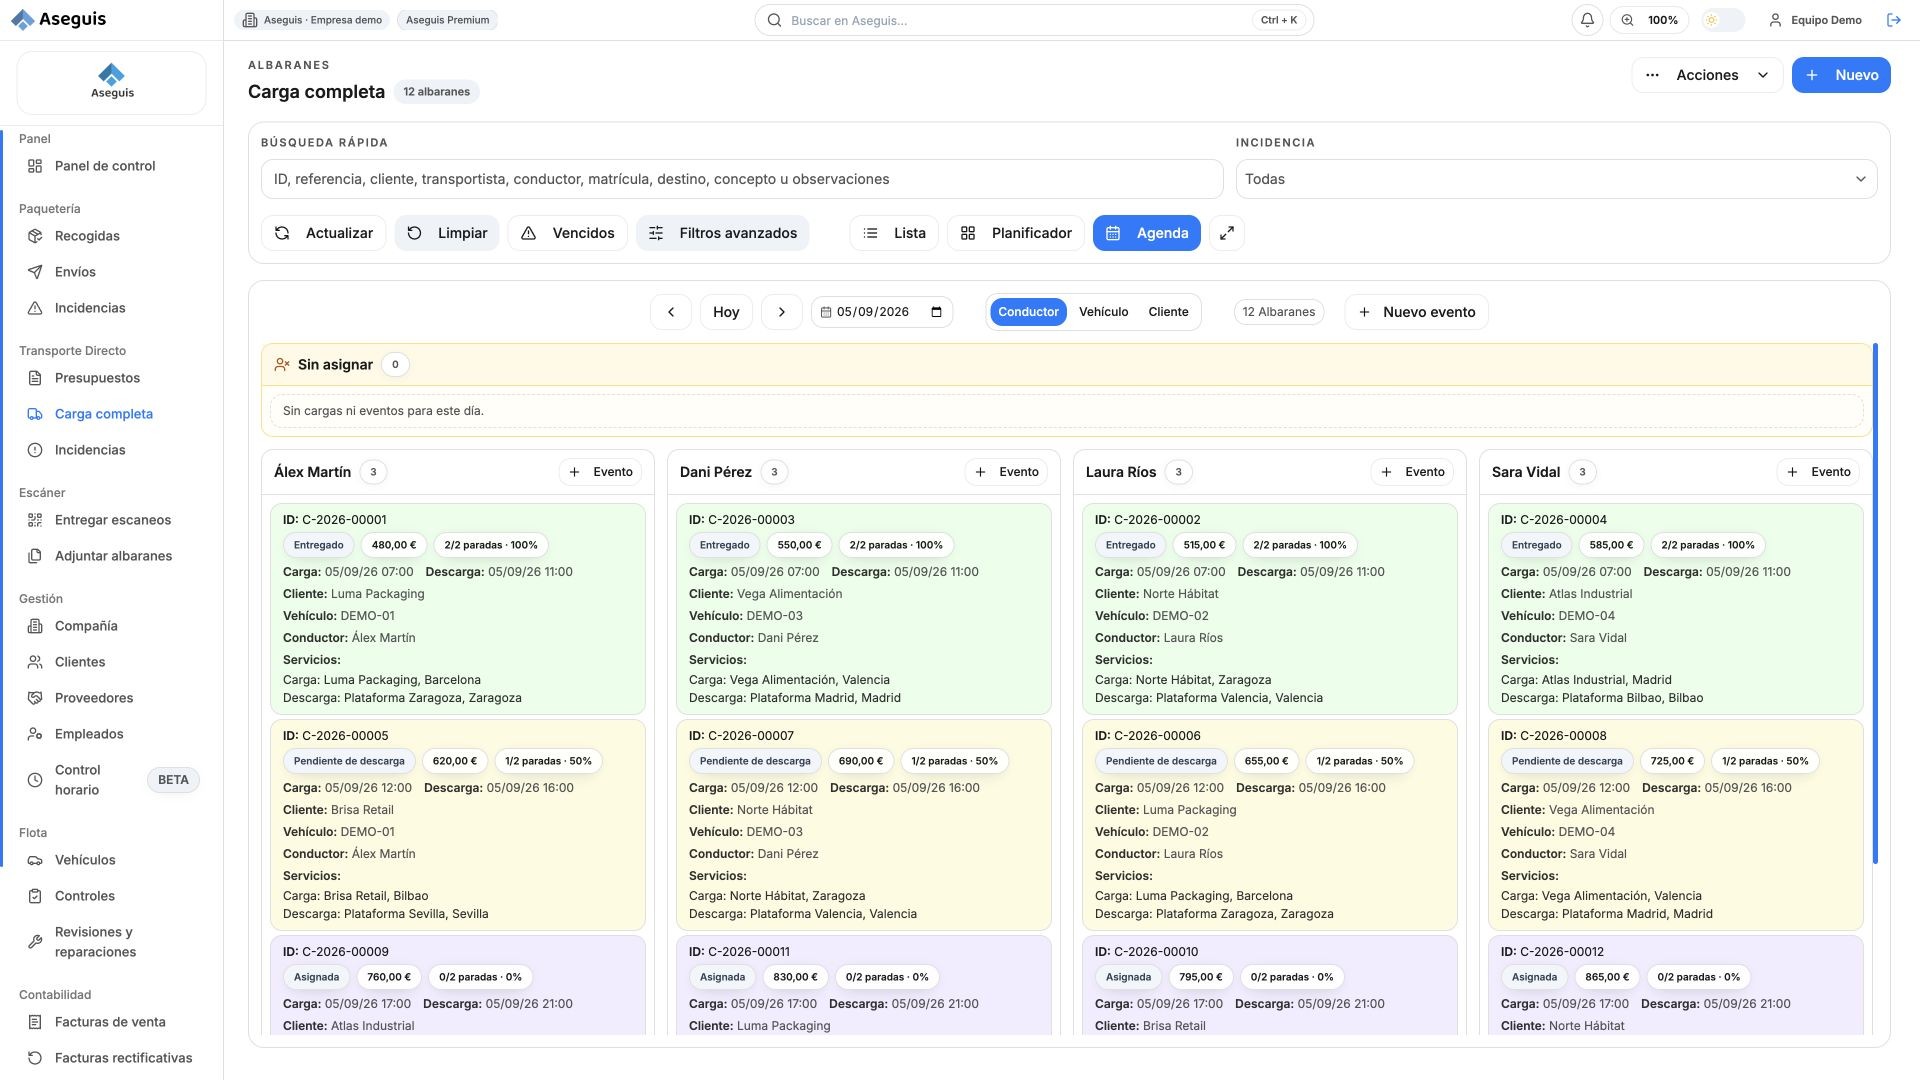
Task: Select Agenda view
Action: (x=1147, y=233)
